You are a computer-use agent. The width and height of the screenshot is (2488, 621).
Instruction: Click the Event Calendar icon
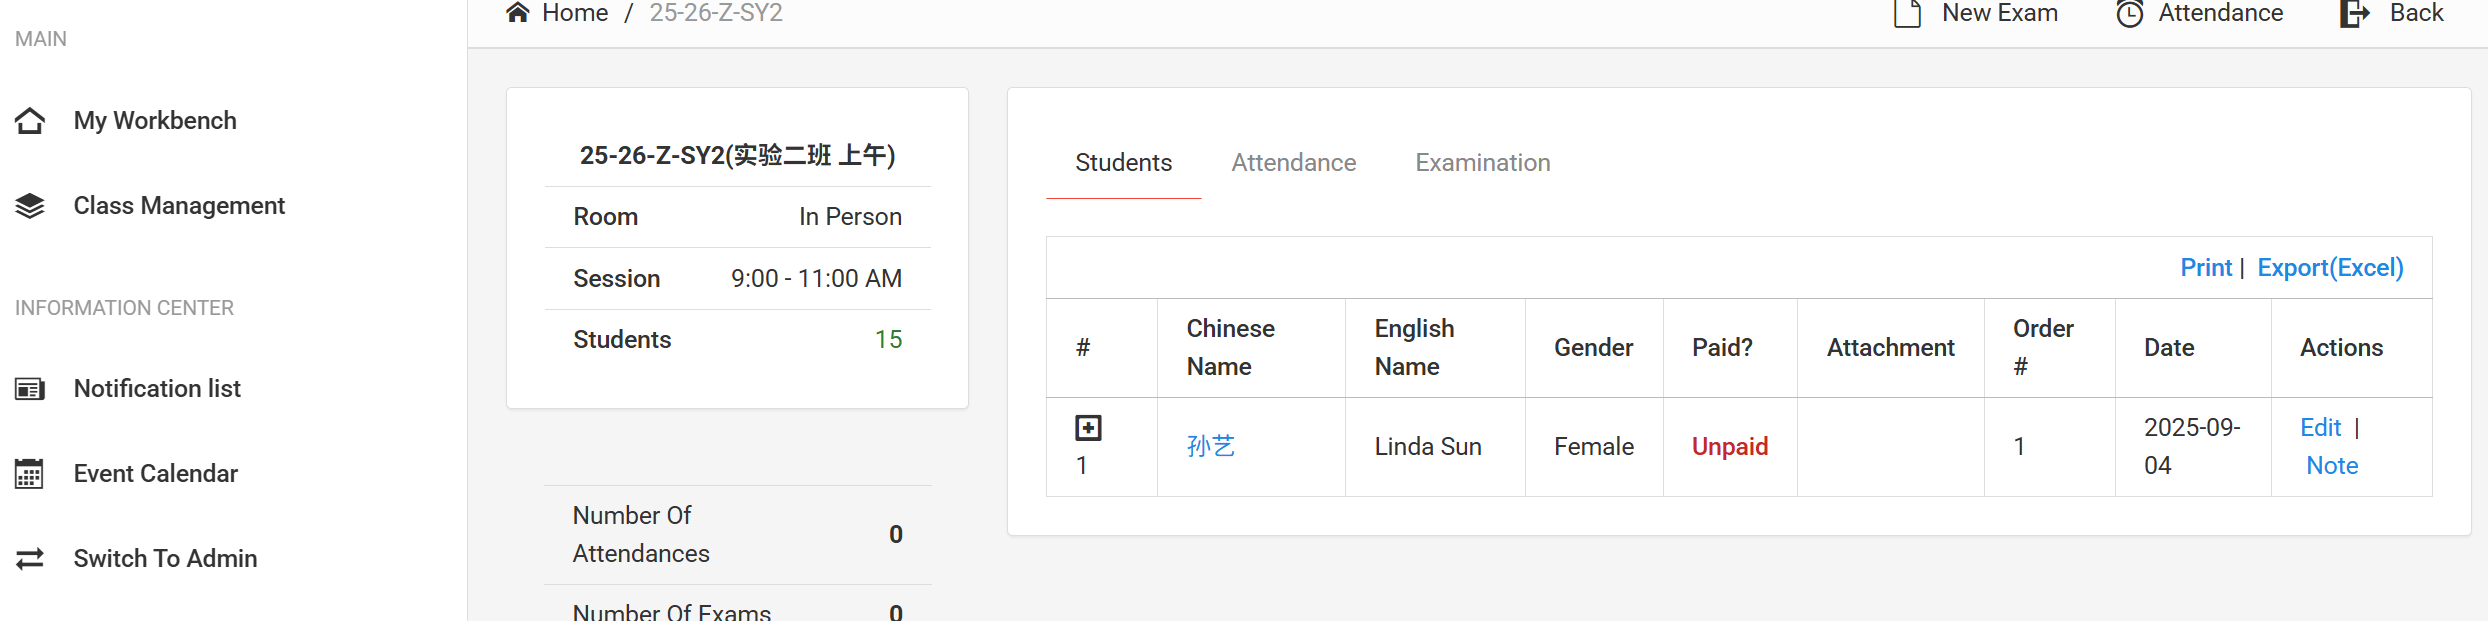click(x=30, y=474)
